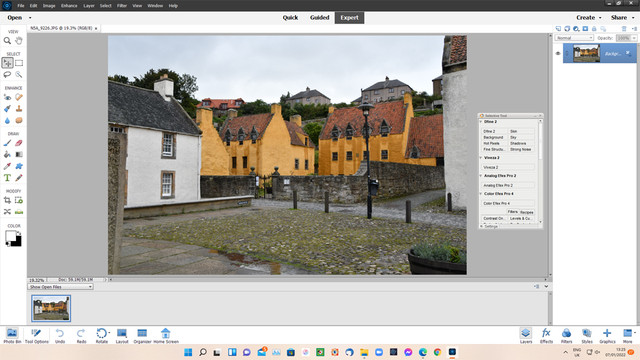Toggle the Layers panel button
The height and width of the screenshot is (360, 640).
pyautogui.click(x=526, y=336)
